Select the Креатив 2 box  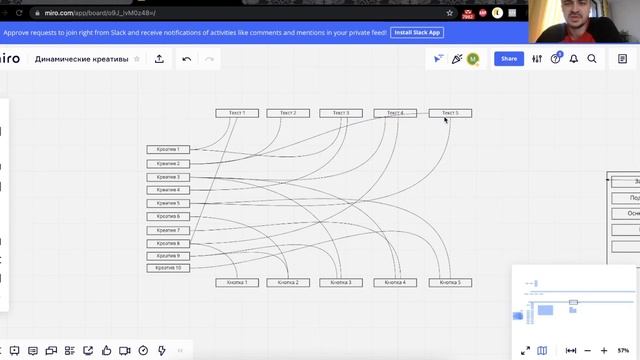(168, 164)
